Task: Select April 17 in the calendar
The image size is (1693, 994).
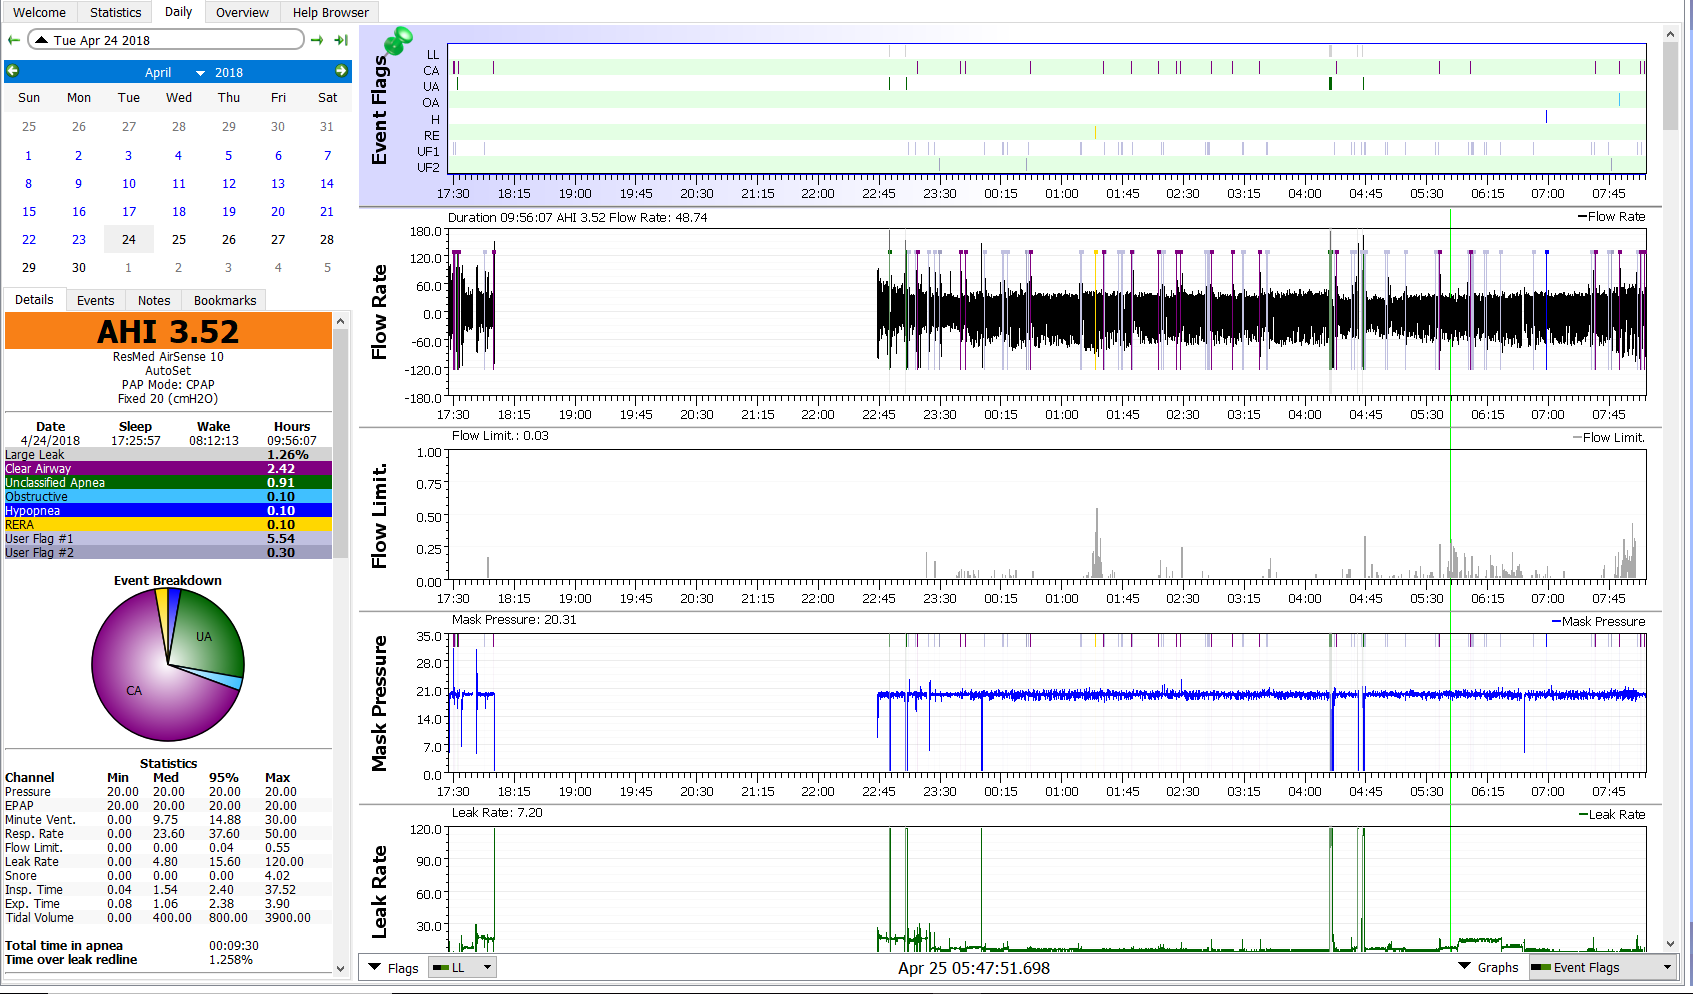Action: (129, 211)
